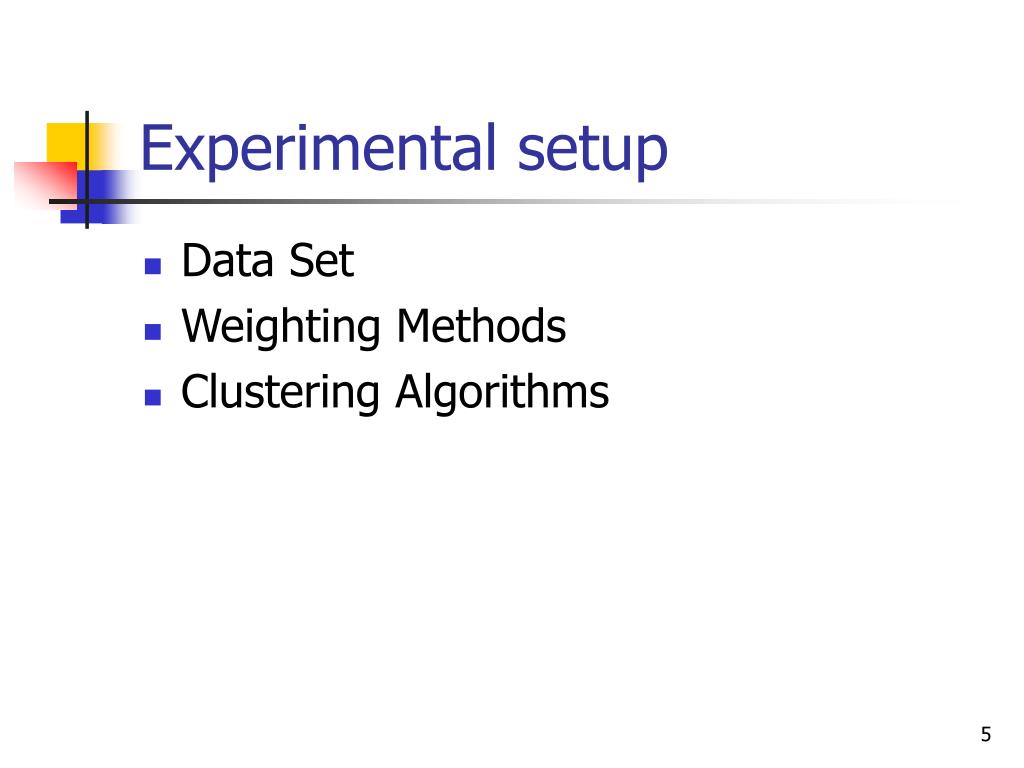Viewport: 1024px width, 768px height.
Task: Click the word "Methods"
Action: coord(481,326)
